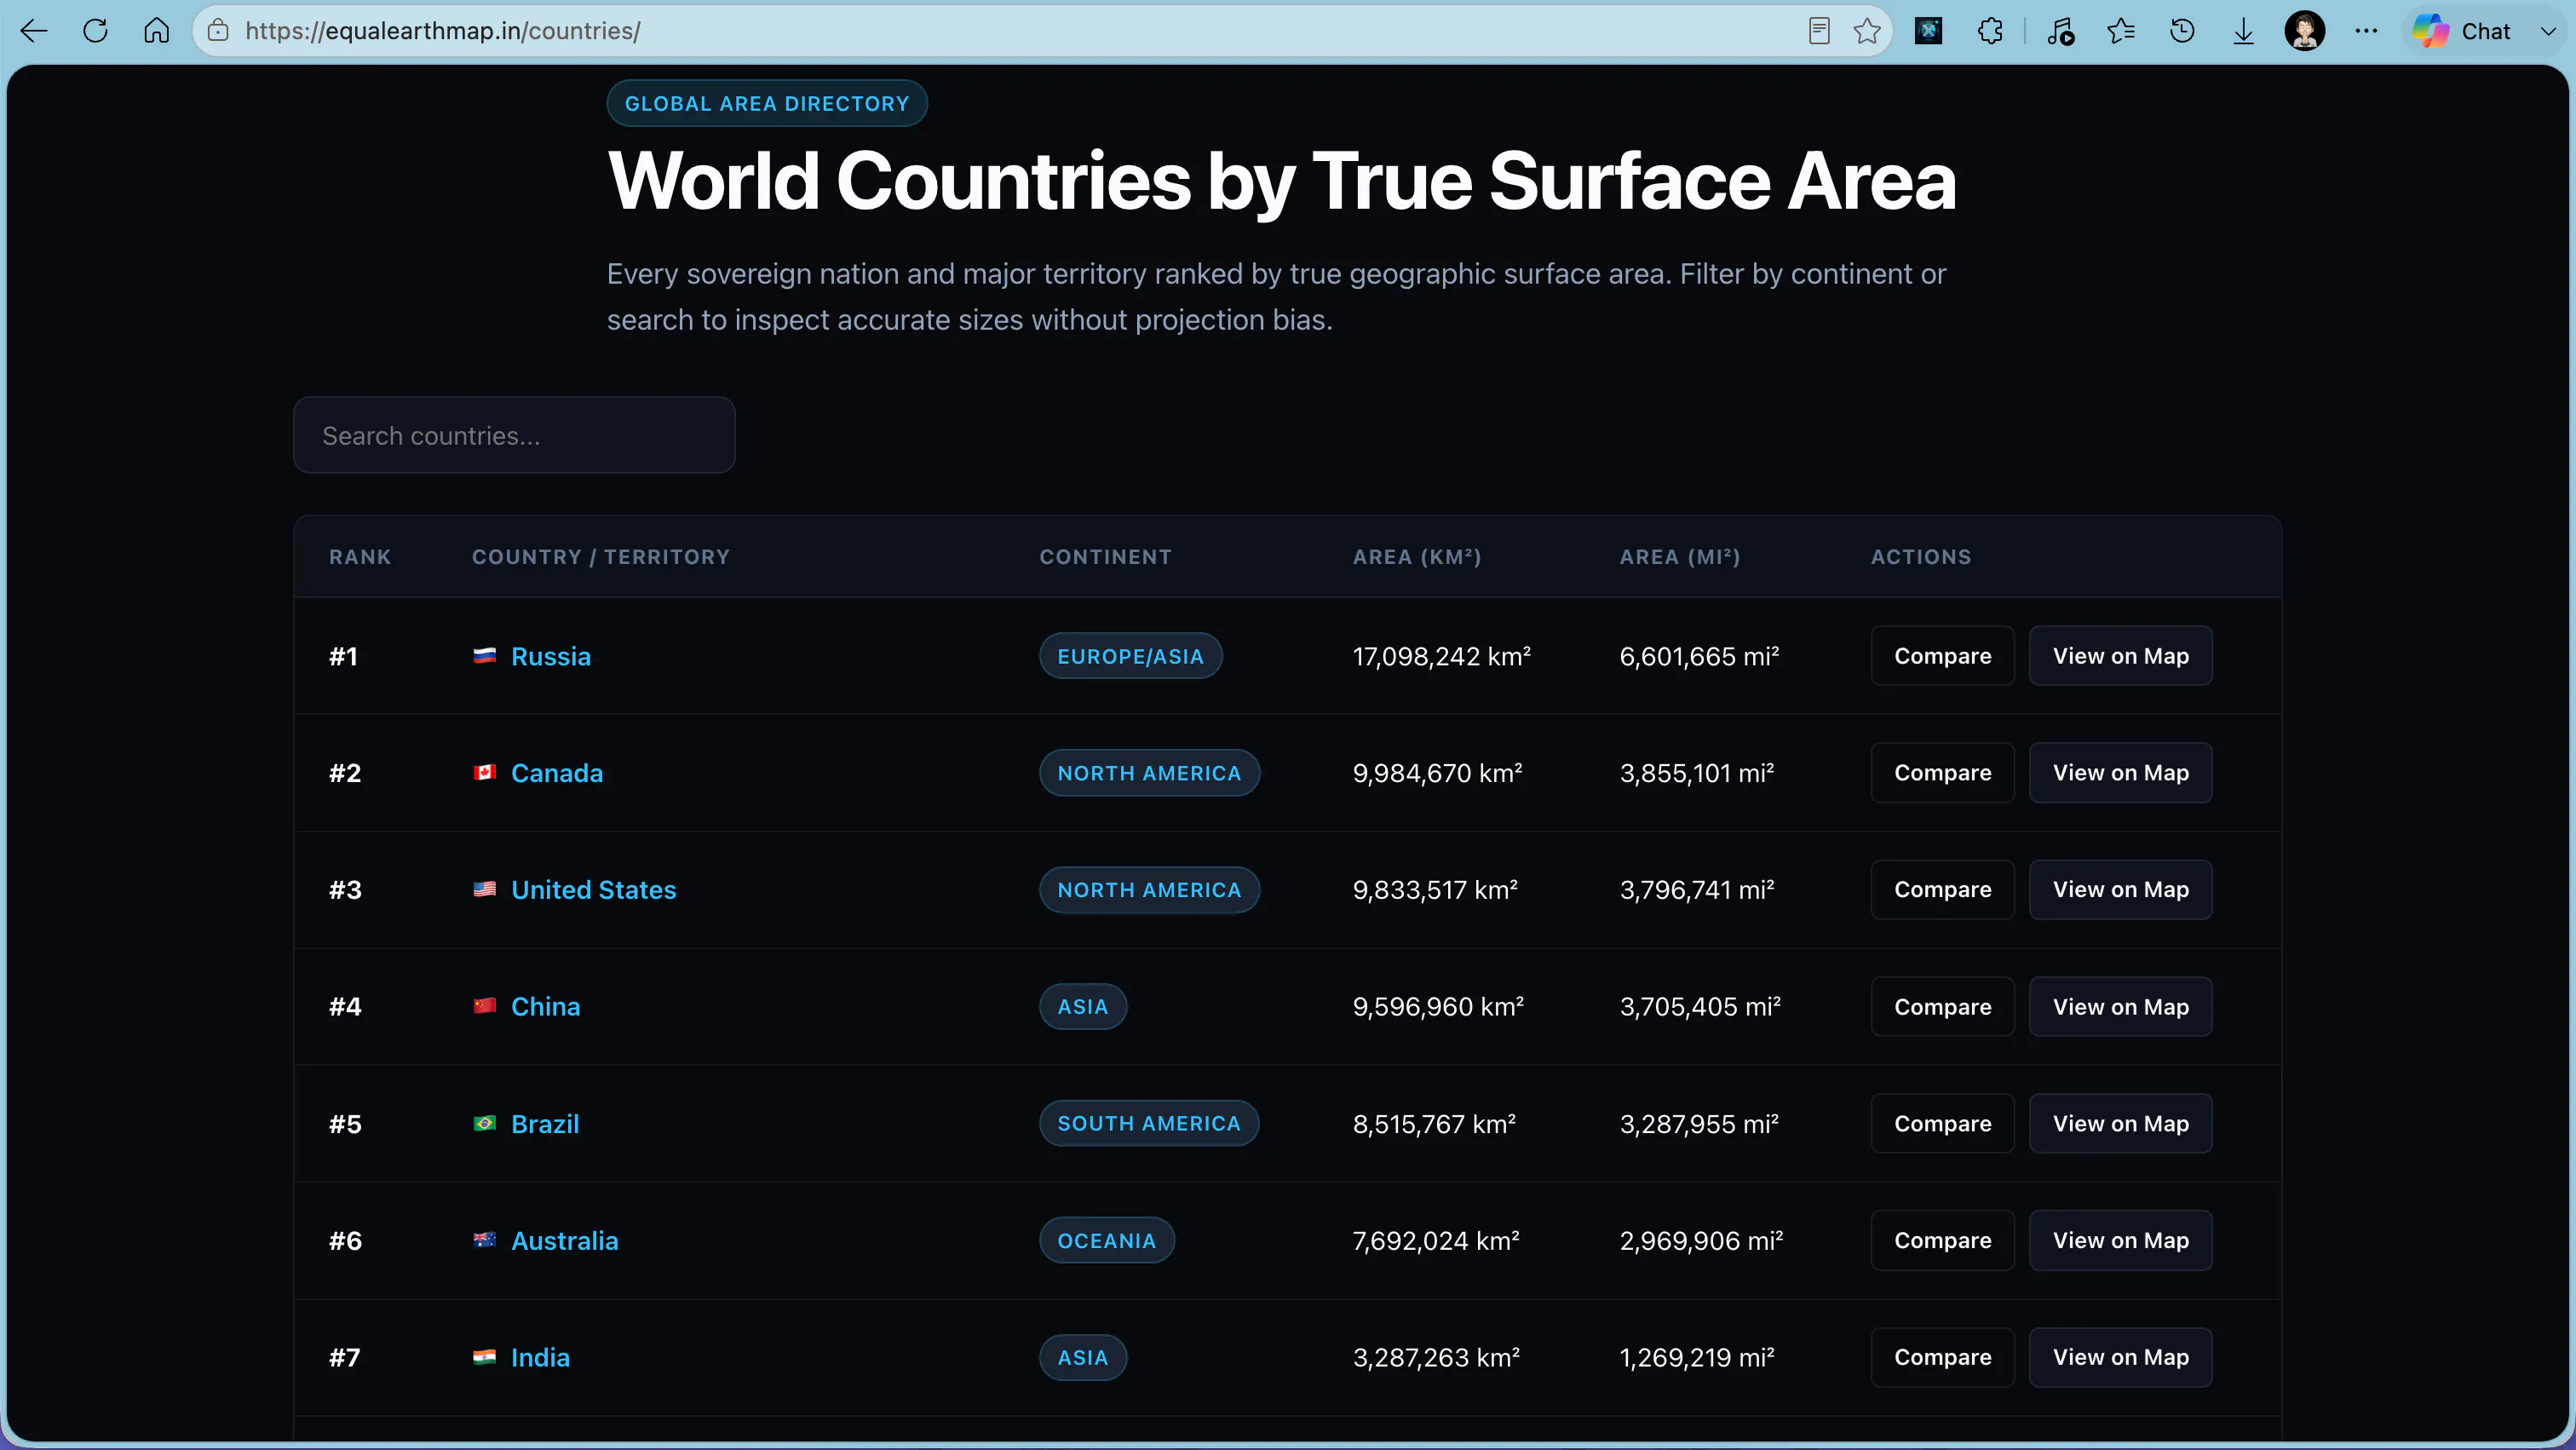This screenshot has width=2576, height=1450.
Task: Open the Brazil country link
Action: click(x=545, y=1124)
